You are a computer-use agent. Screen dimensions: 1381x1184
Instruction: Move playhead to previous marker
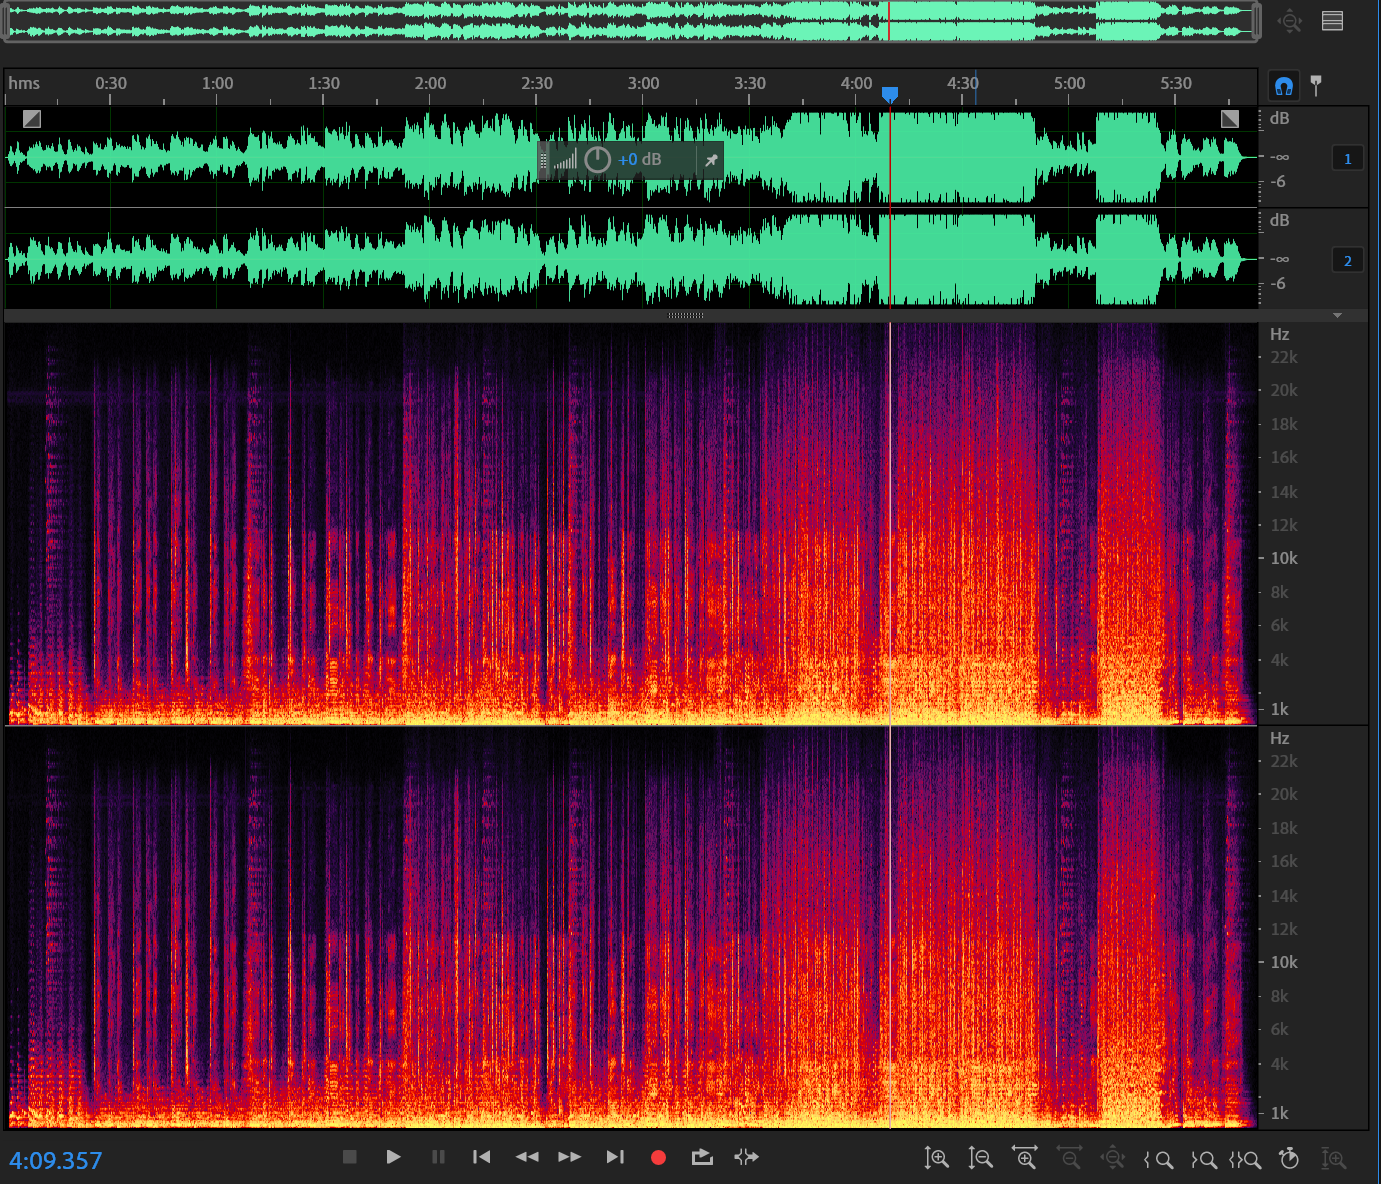[481, 1157]
